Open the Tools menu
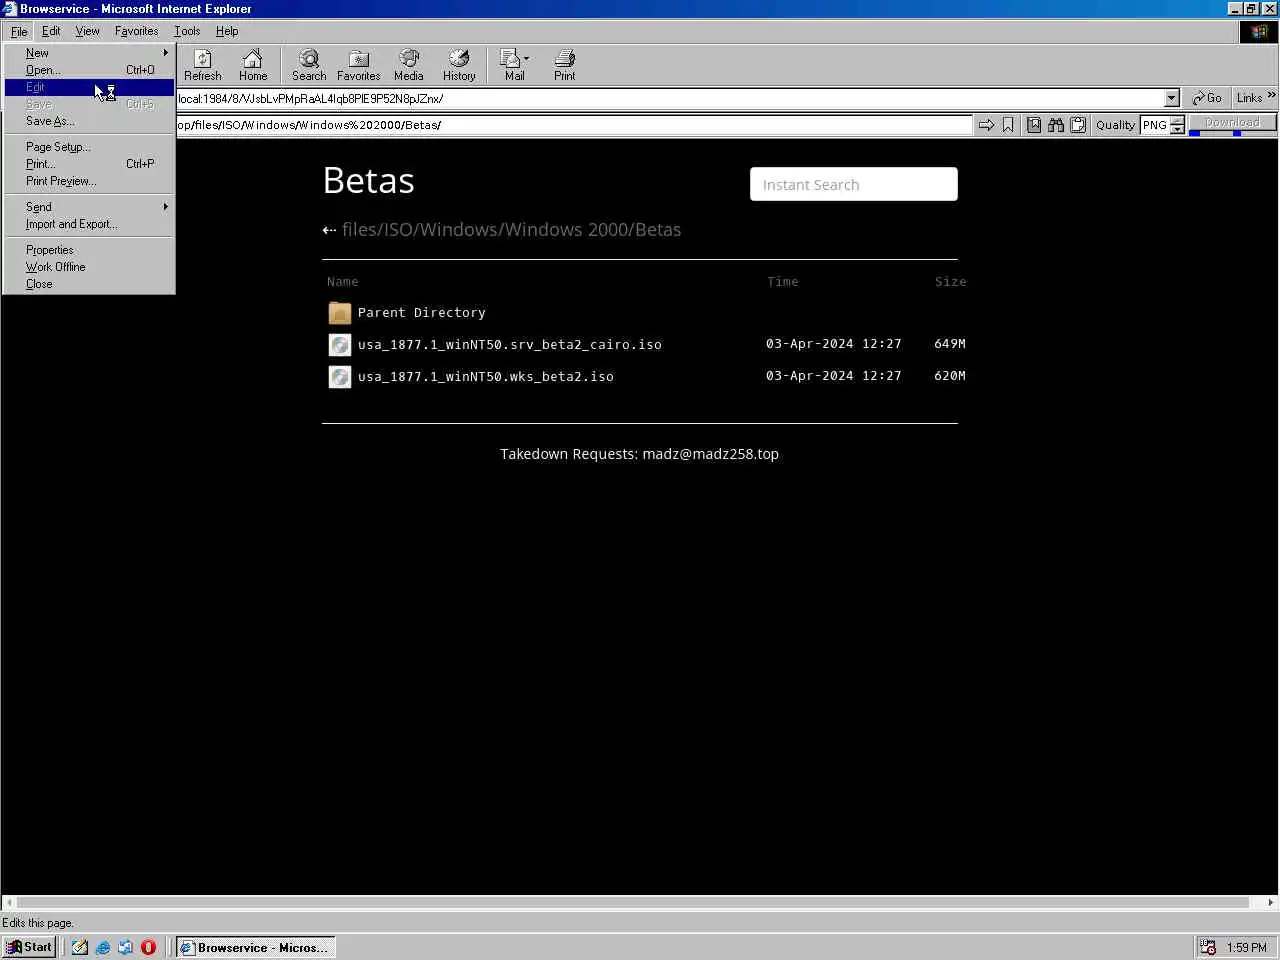 tap(187, 31)
